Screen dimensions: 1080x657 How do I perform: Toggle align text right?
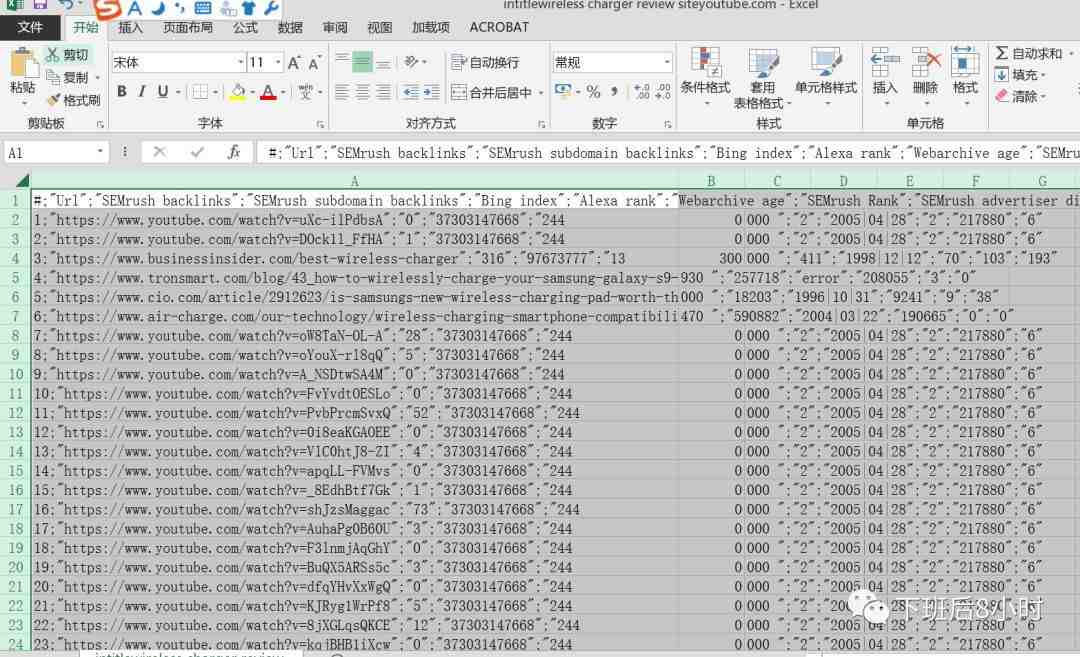(383, 92)
